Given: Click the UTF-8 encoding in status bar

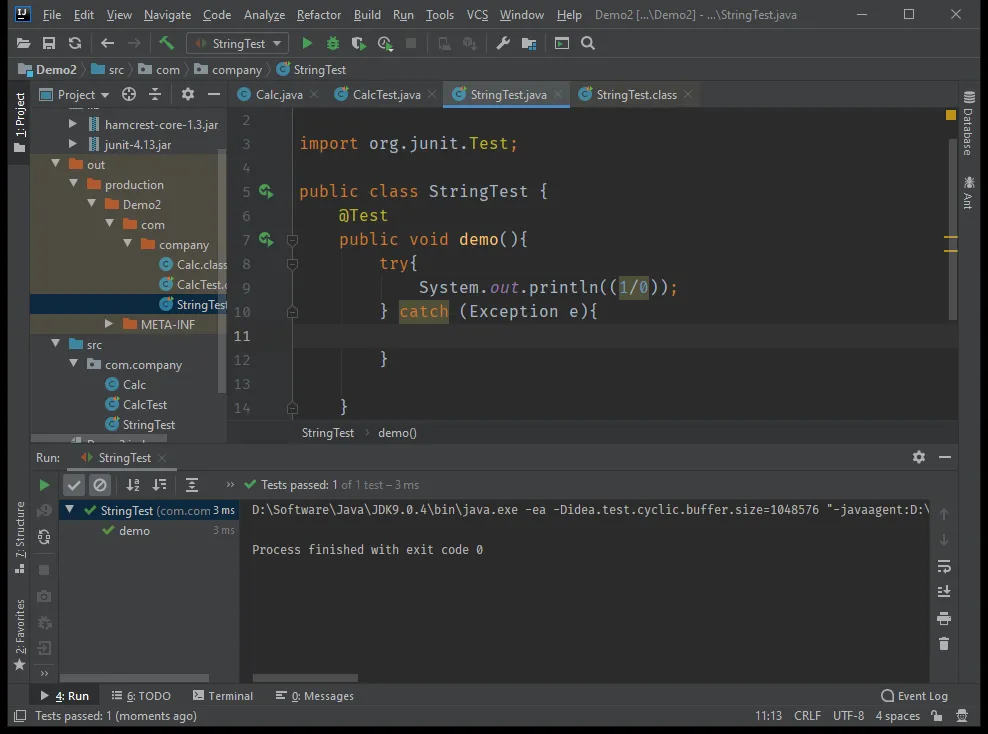Looking at the screenshot, I should [848, 716].
